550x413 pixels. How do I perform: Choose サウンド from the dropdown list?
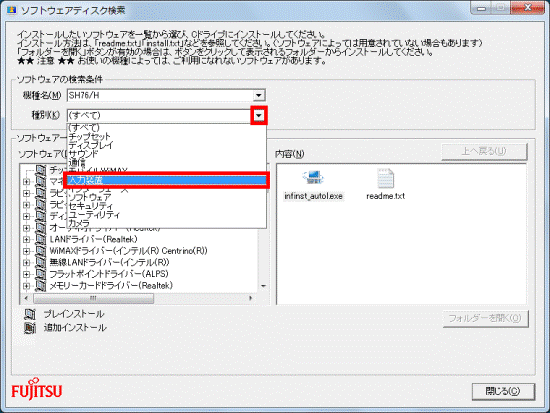[x=166, y=154]
